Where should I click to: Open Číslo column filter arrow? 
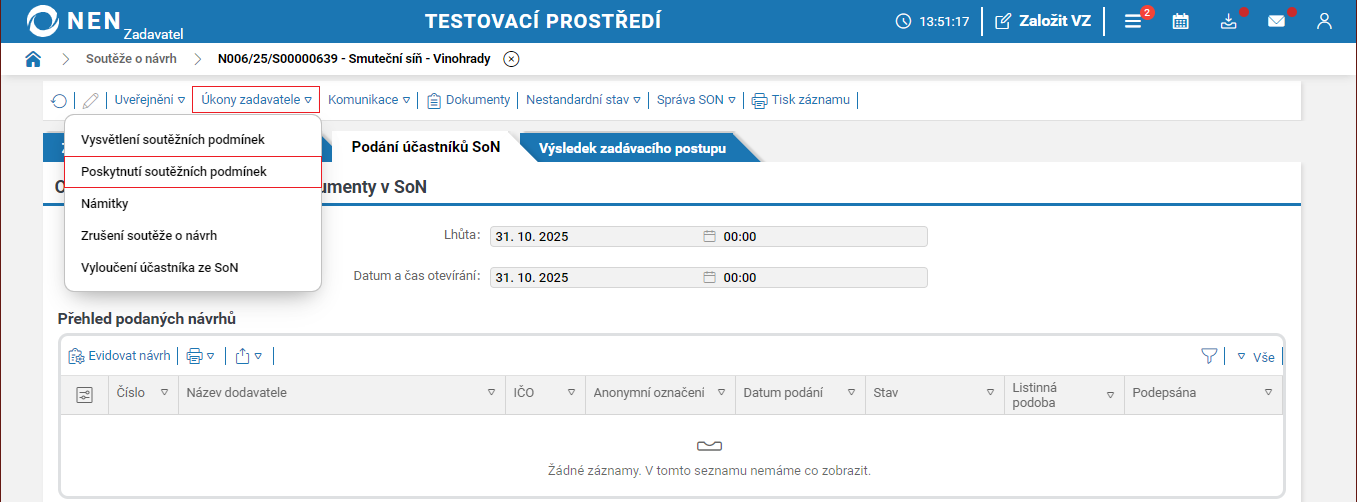point(164,393)
